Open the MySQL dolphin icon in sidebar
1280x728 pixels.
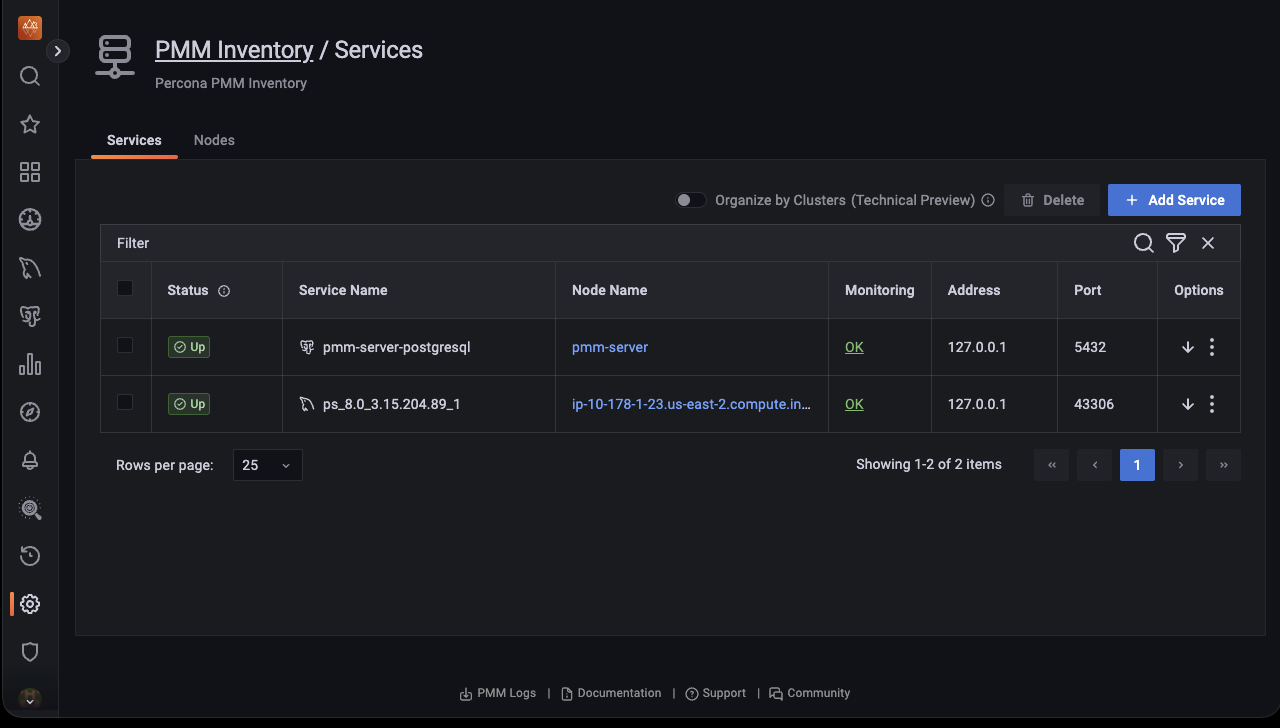(x=30, y=268)
